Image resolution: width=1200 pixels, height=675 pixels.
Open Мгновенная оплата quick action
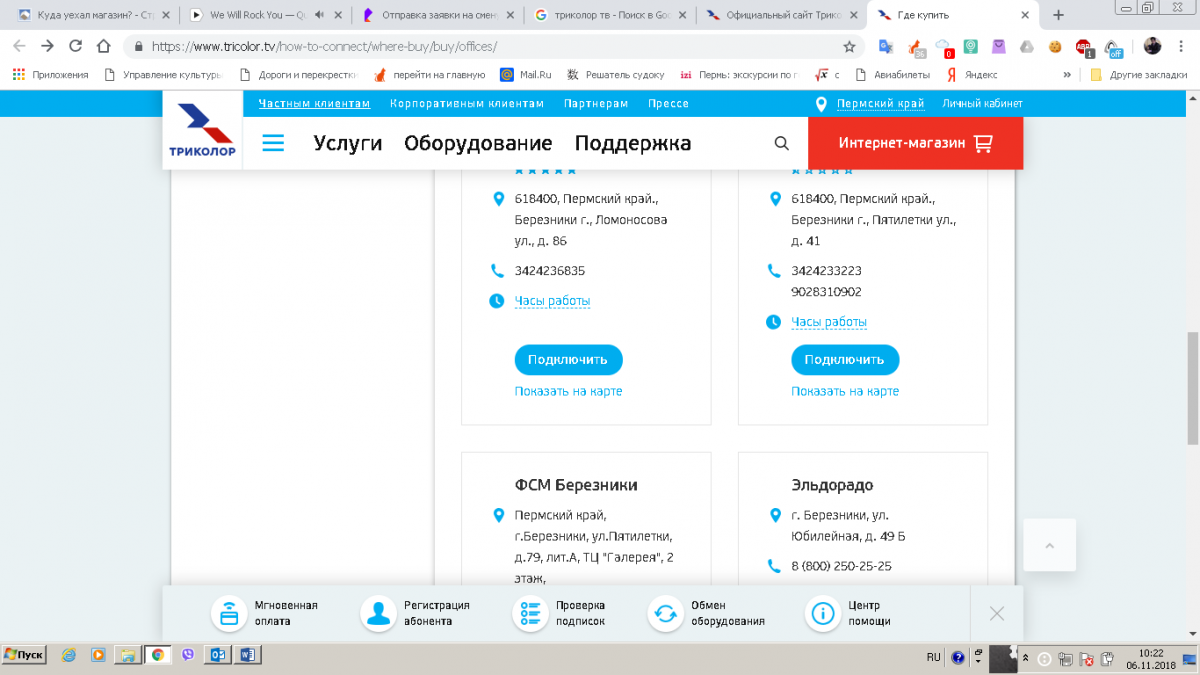[x=230, y=613]
